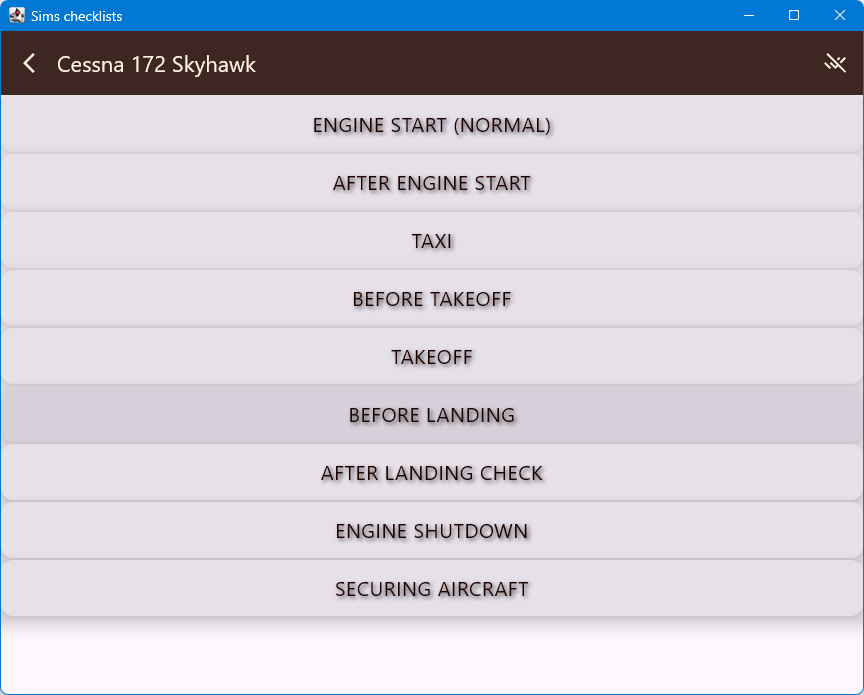Go back using the header arrow
The height and width of the screenshot is (695, 864).
coord(29,64)
